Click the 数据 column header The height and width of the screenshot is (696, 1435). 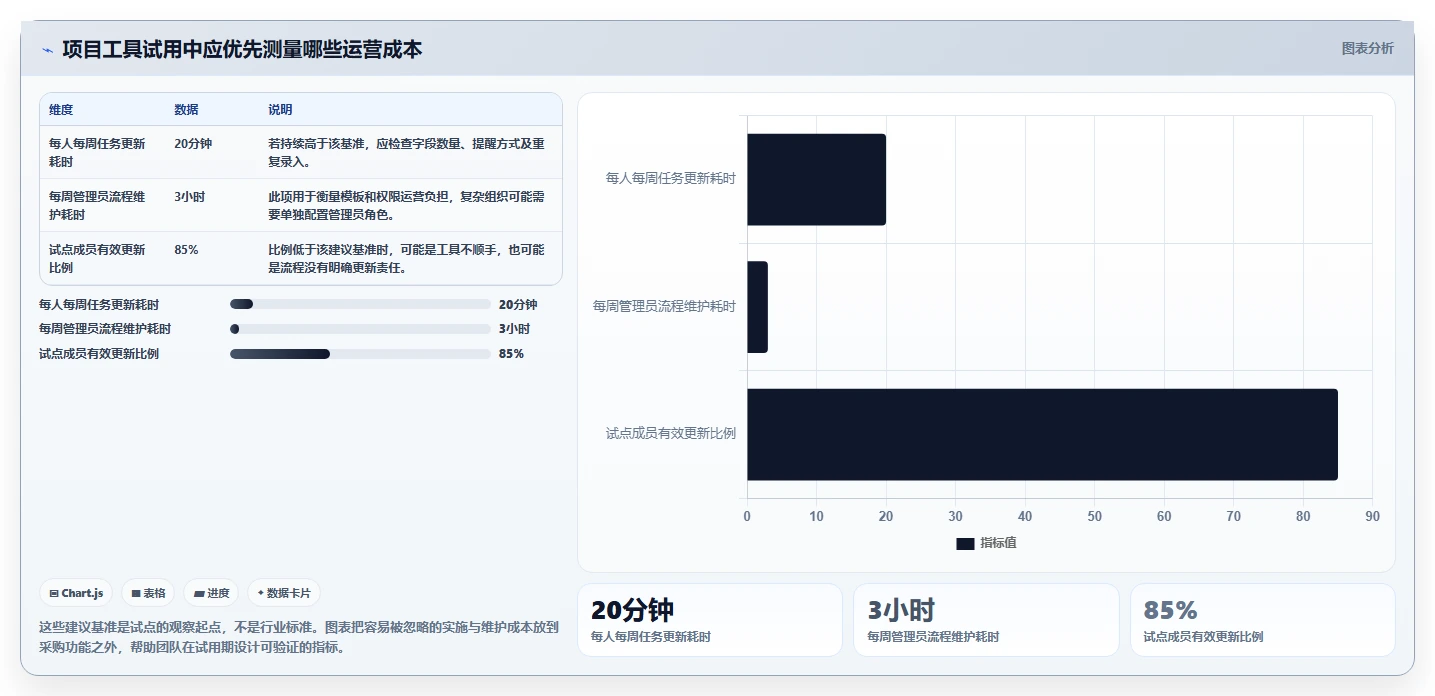coord(186,110)
